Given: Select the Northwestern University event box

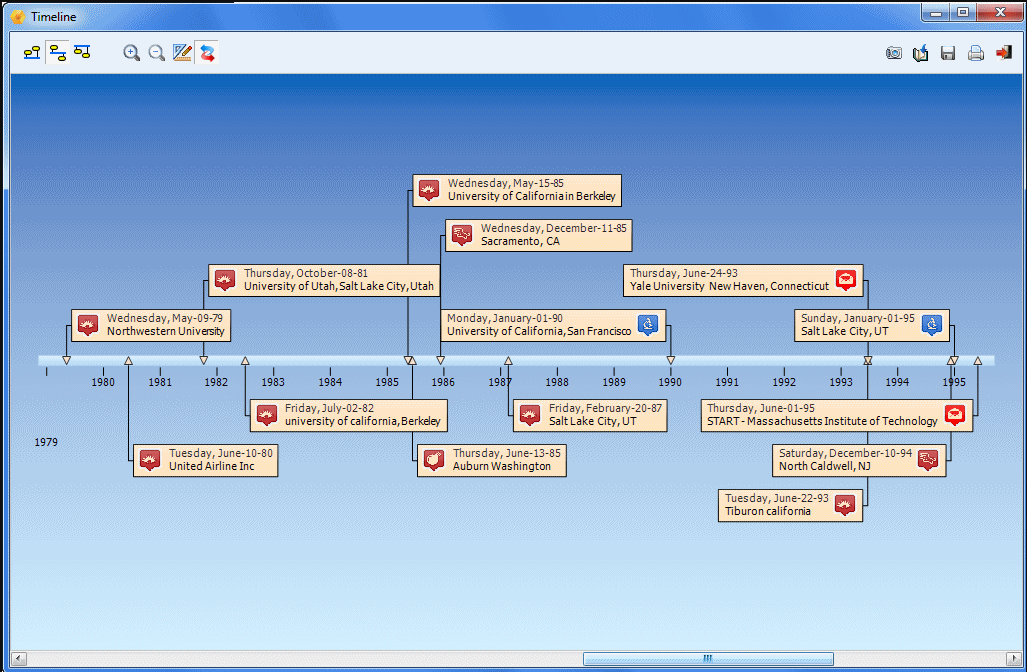Looking at the screenshot, I should click(x=151, y=325).
